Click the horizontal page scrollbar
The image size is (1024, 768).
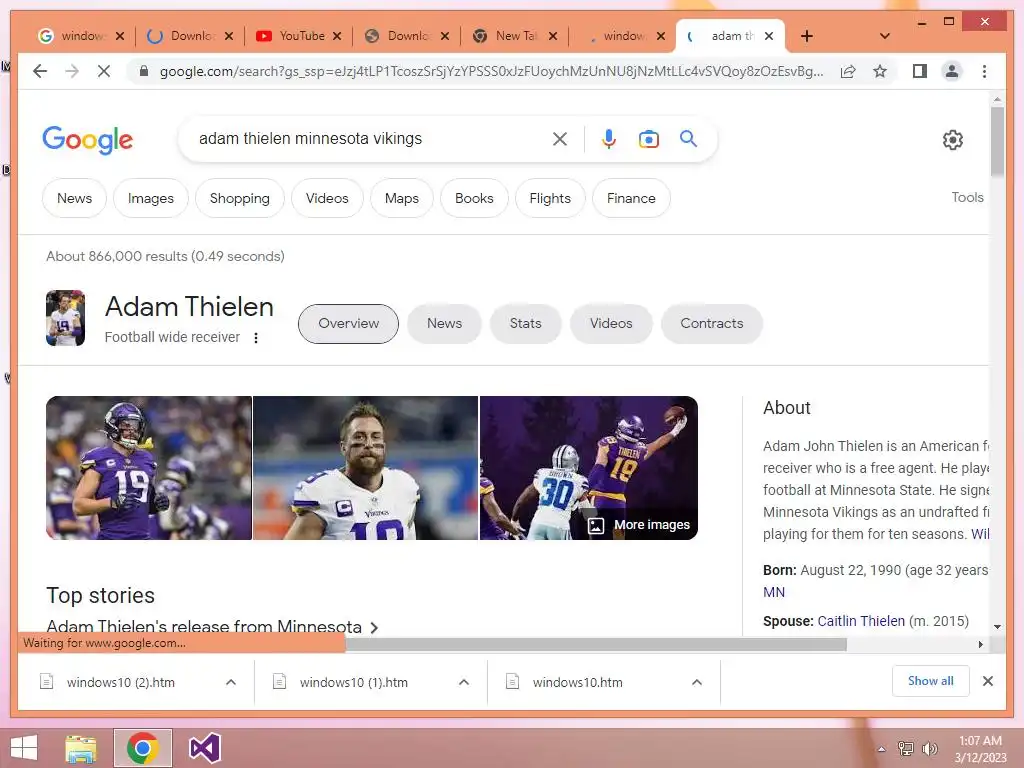[x=596, y=645]
